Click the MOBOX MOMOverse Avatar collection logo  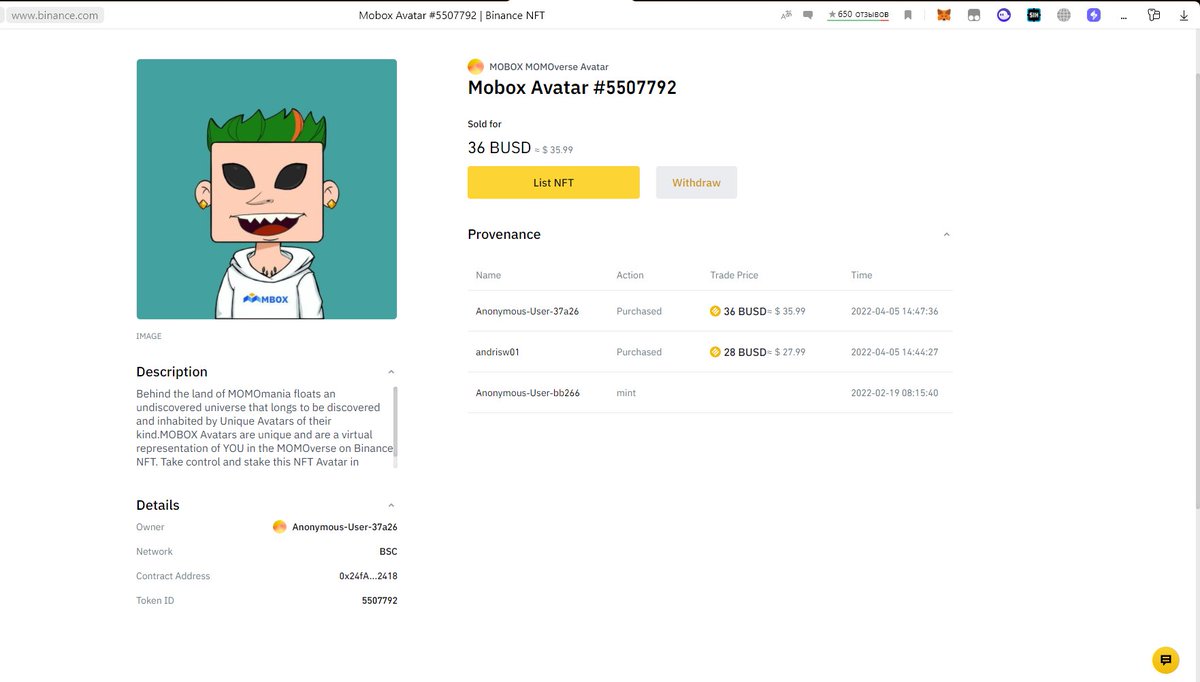click(476, 67)
